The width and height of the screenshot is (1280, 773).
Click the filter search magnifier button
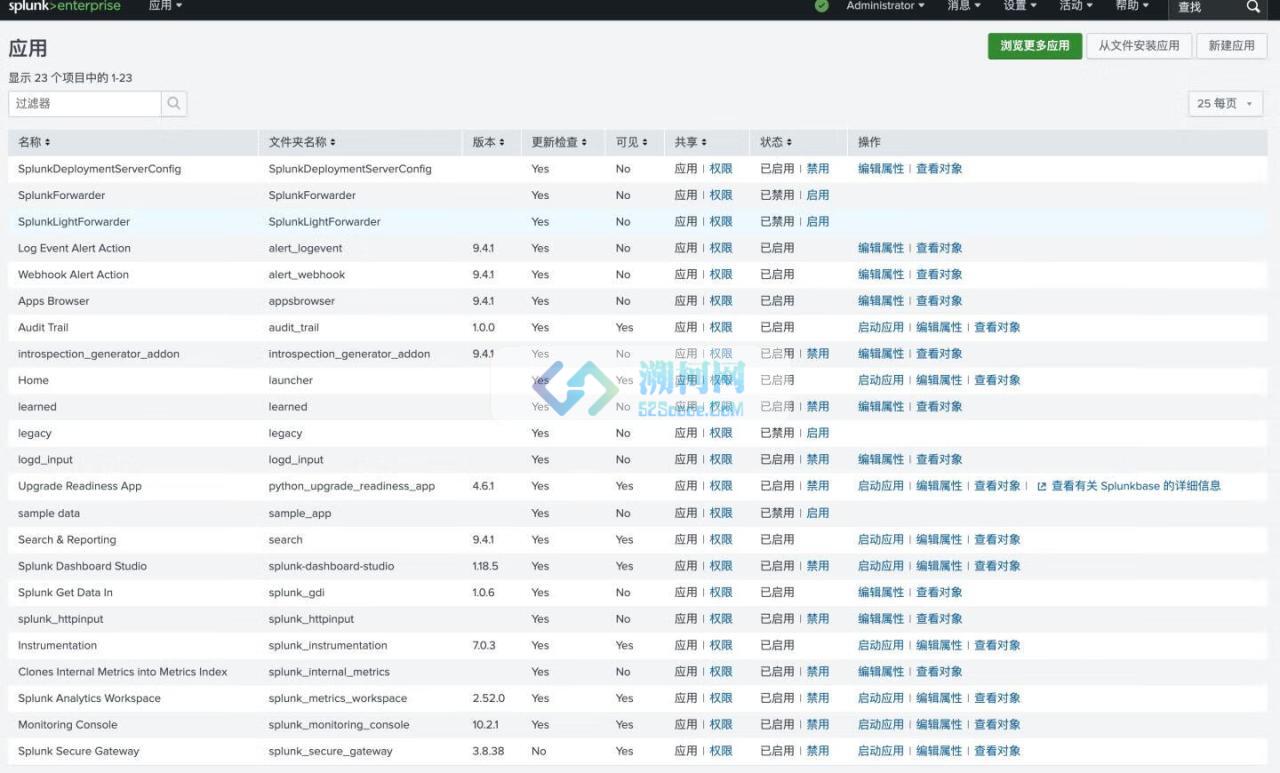174,103
